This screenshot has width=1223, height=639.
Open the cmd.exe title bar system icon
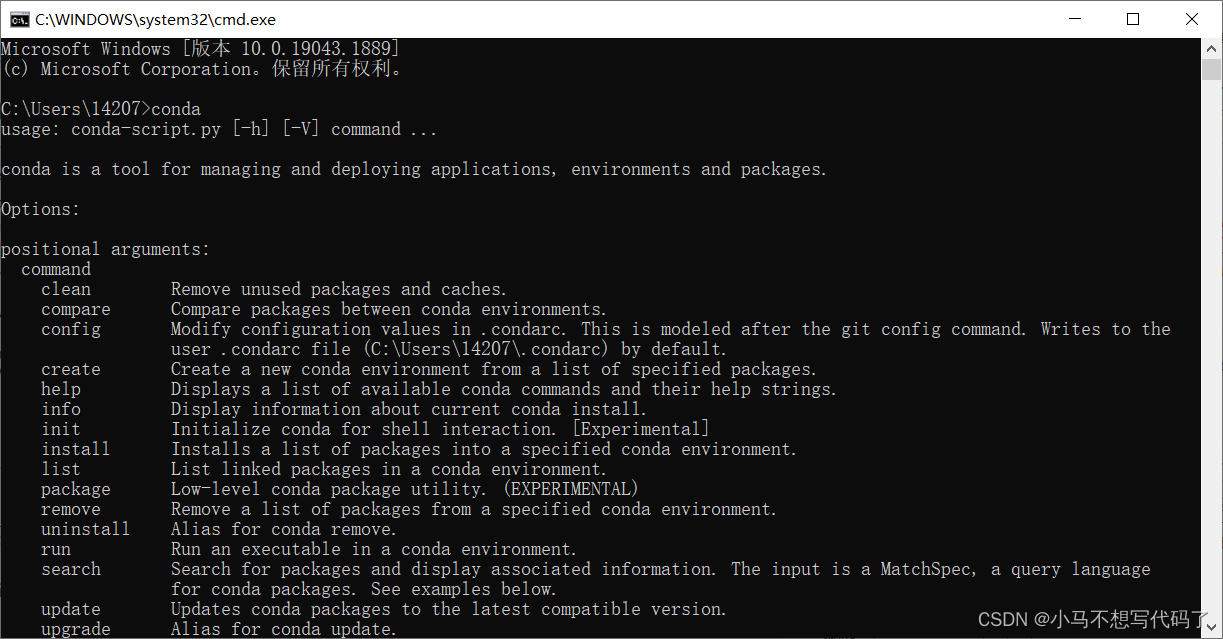(x=18, y=19)
